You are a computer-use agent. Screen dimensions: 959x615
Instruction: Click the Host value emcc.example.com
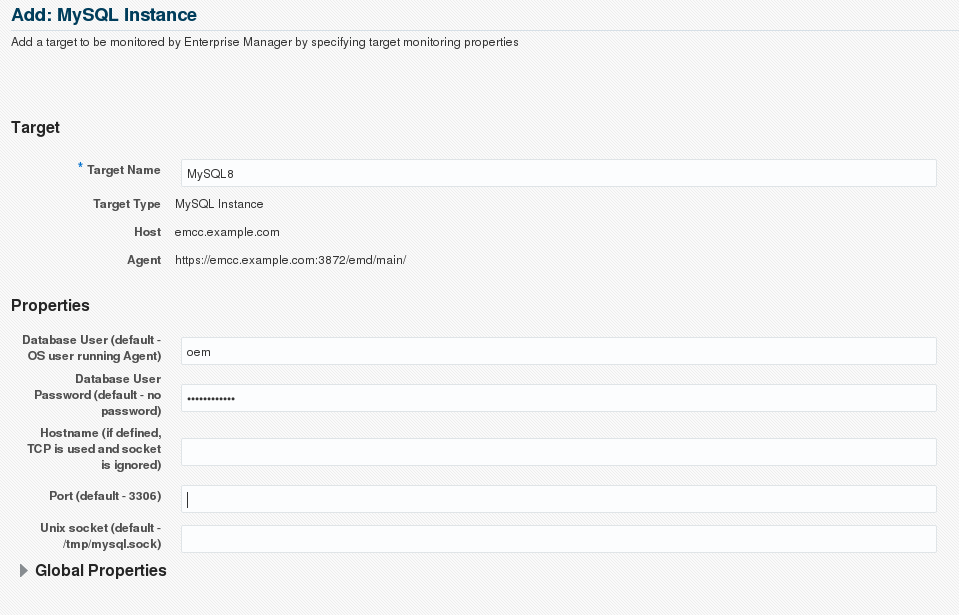tap(227, 232)
